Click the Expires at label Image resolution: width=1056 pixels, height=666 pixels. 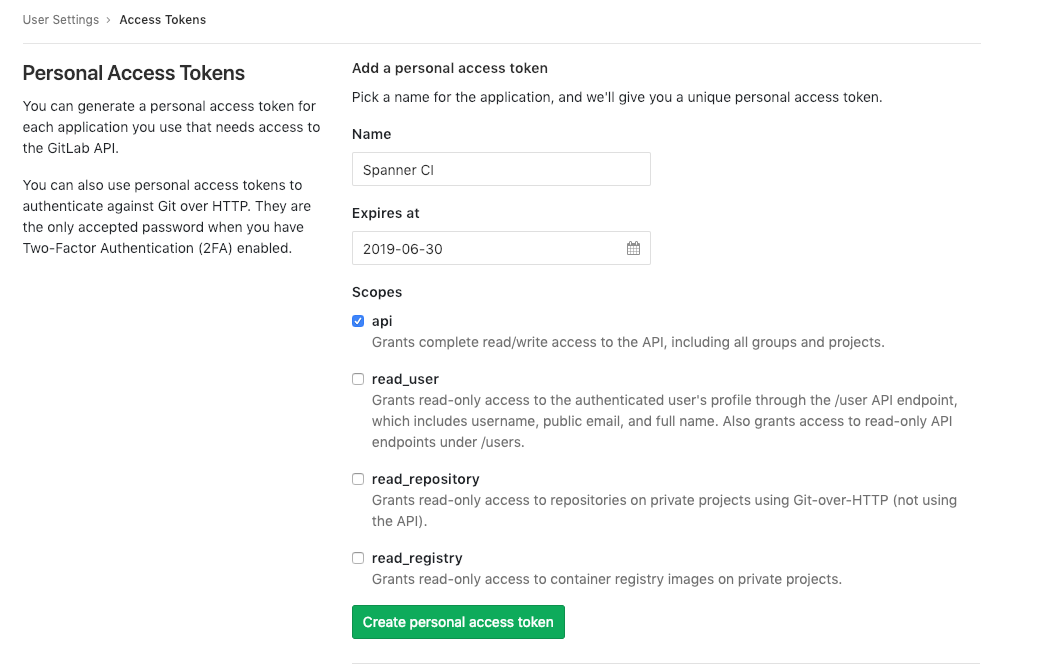coord(385,213)
